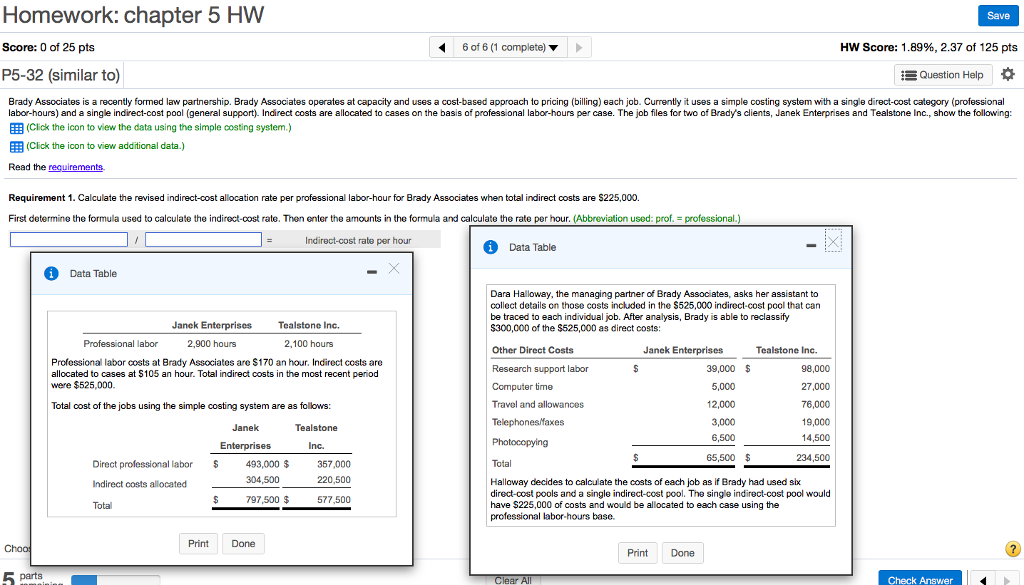Go to the previous question arrow
The width and height of the screenshot is (1024, 585).
(443, 47)
